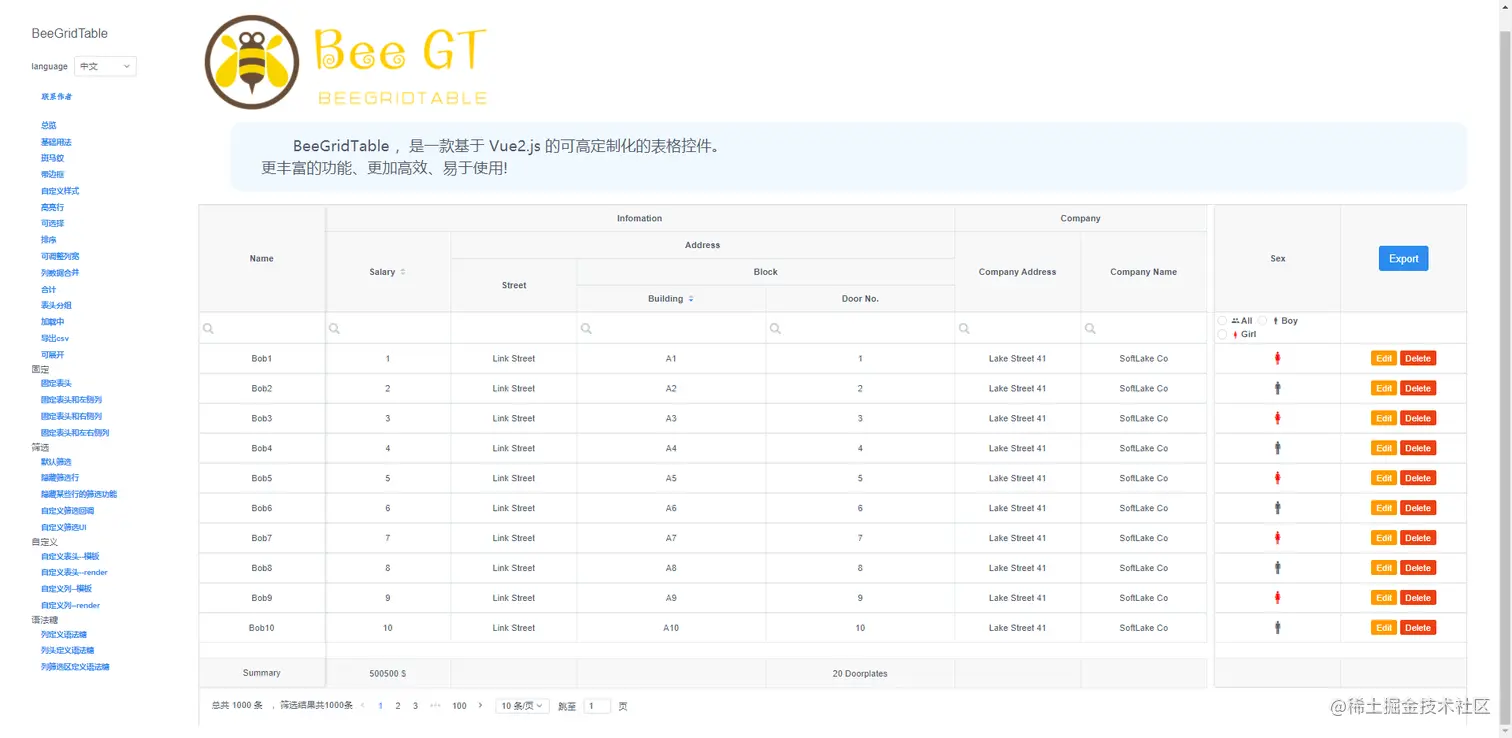Click Edit in Bob1's row
1512x738 pixels.
click(x=1384, y=358)
